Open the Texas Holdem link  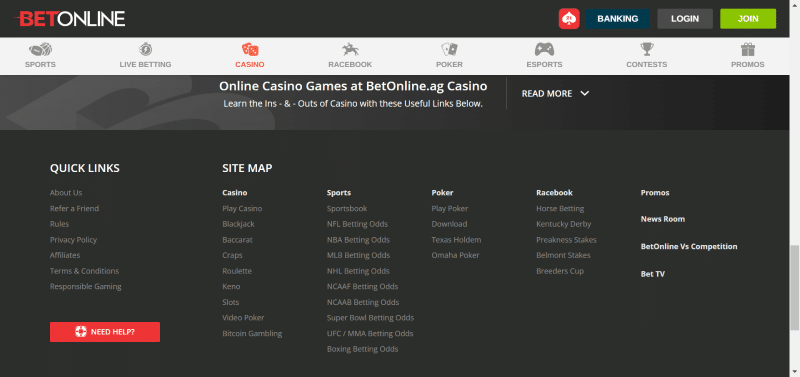tap(456, 240)
